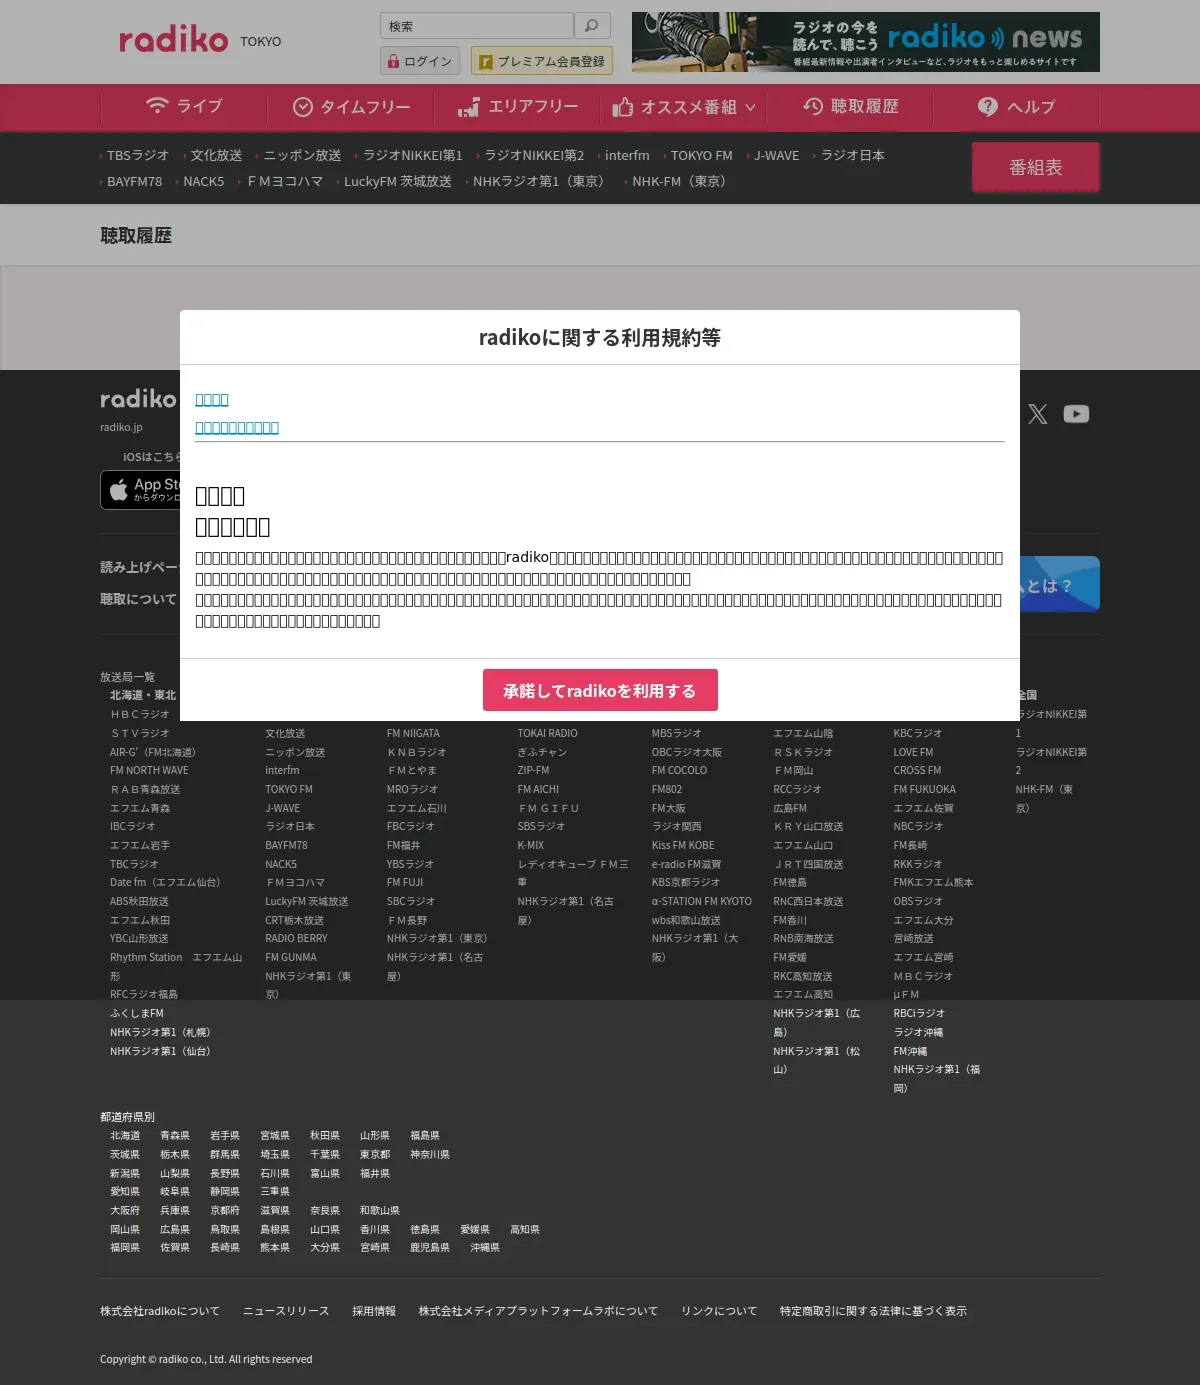Open TOKAI RADIO footer link

coord(547,734)
